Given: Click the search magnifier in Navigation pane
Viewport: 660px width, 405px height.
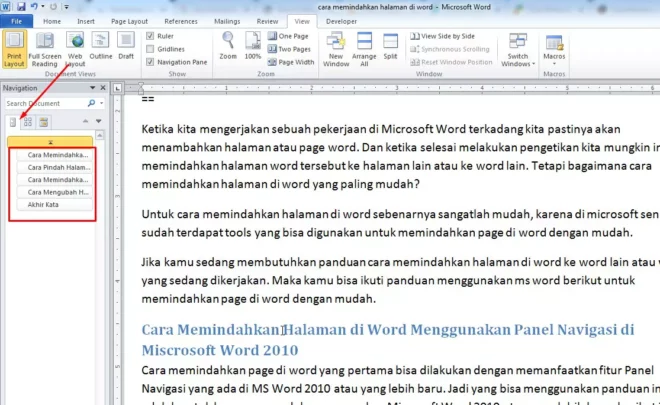Looking at the screenshot, I should pos(91,103).
